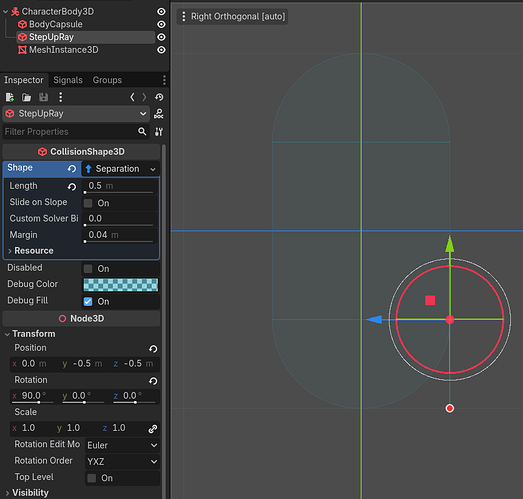Enable the Top Level checkbox
This screenshot has width=523, height=499.
coord(92,478)
